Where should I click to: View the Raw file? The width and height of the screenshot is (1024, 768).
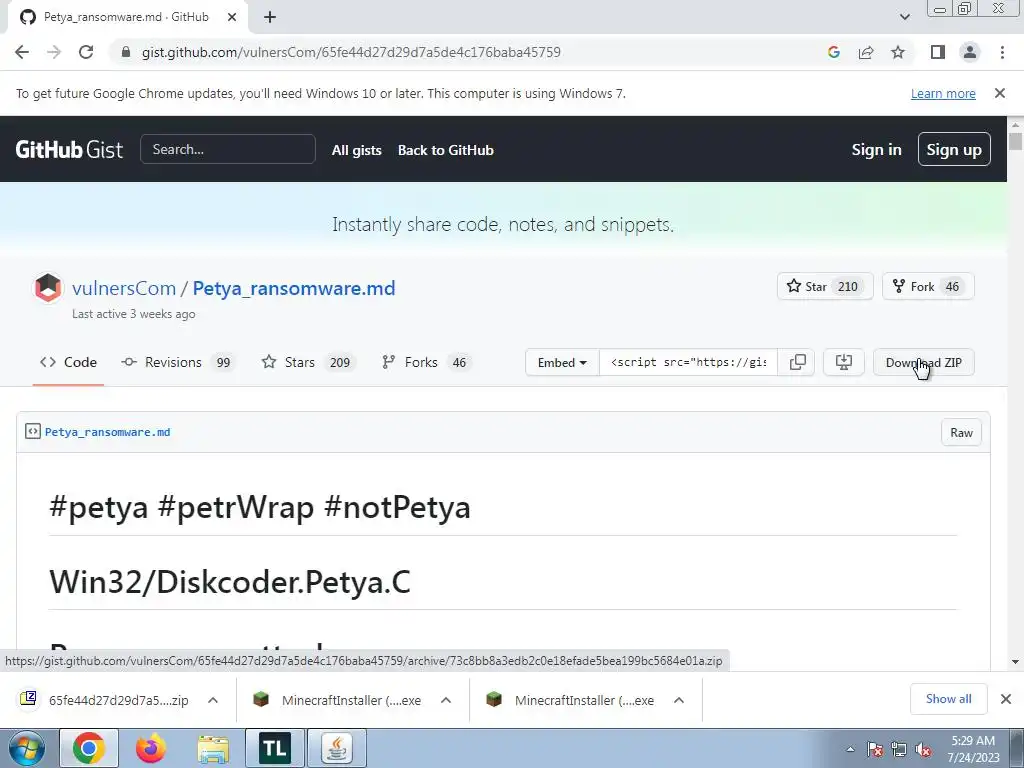[x=961, y=433]
